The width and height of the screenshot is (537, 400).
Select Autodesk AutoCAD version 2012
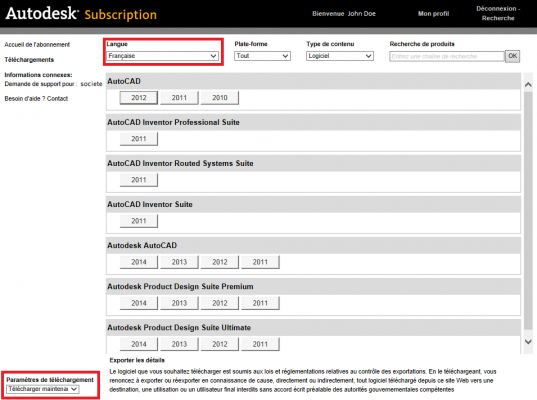click(220, 262)
